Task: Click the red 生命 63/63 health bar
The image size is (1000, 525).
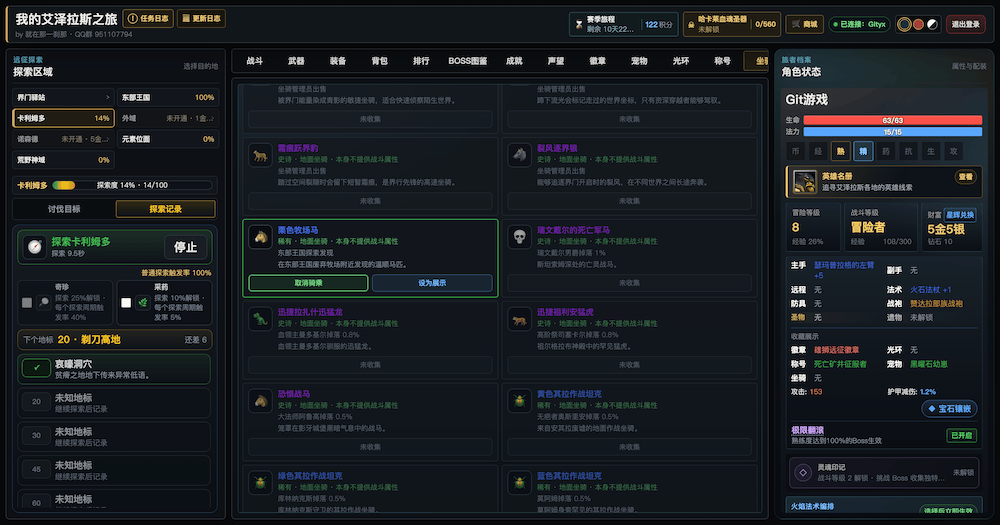Action: [x=892, y=120]
